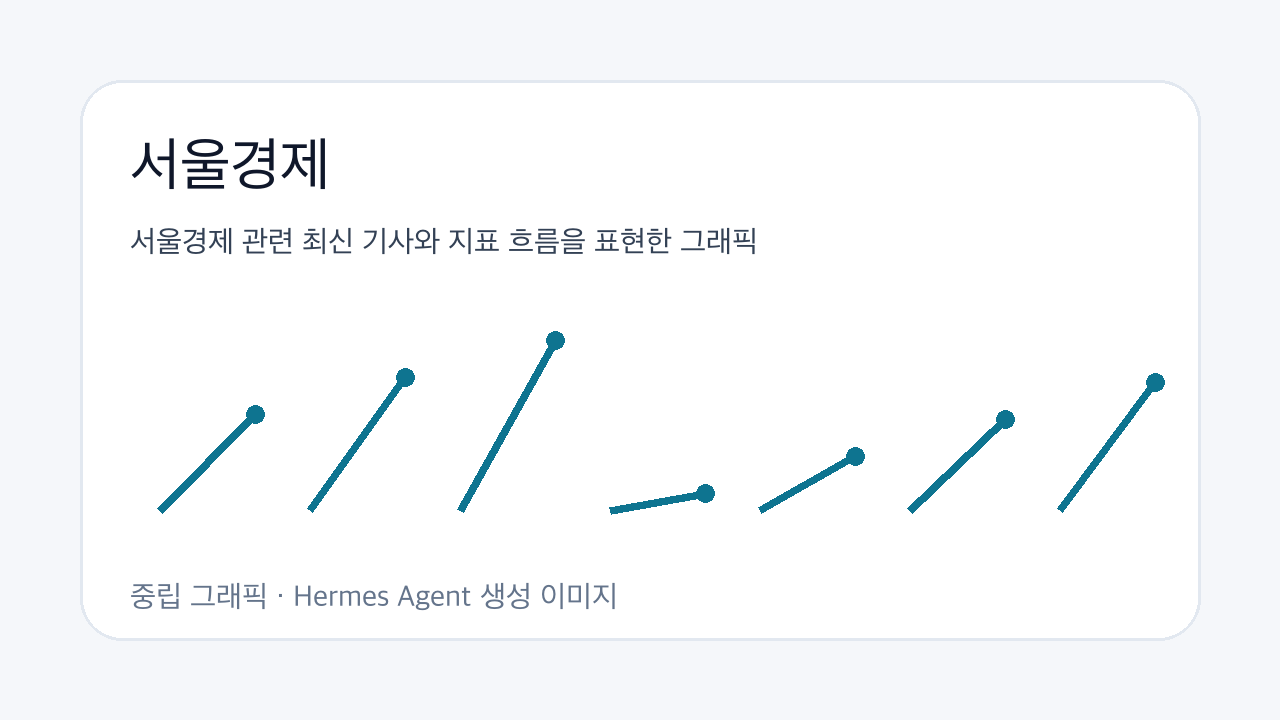
Task: Click the first teal trend line stroke
Action: tap(207, 462)
